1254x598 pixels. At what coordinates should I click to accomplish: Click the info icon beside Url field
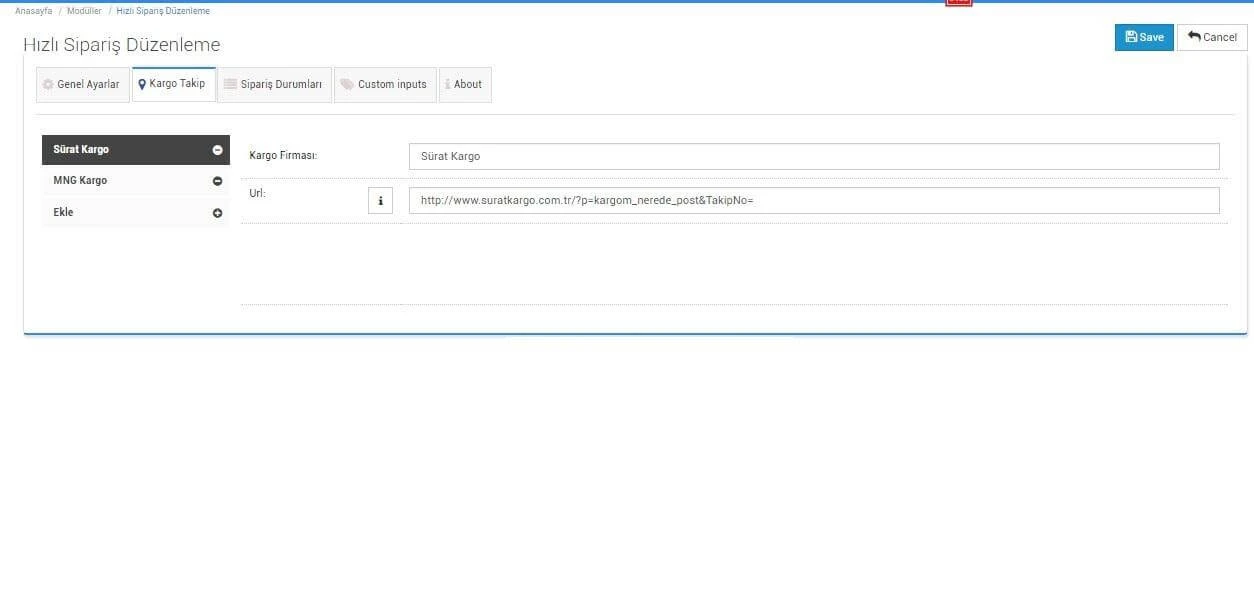click(x=380, y=201)
